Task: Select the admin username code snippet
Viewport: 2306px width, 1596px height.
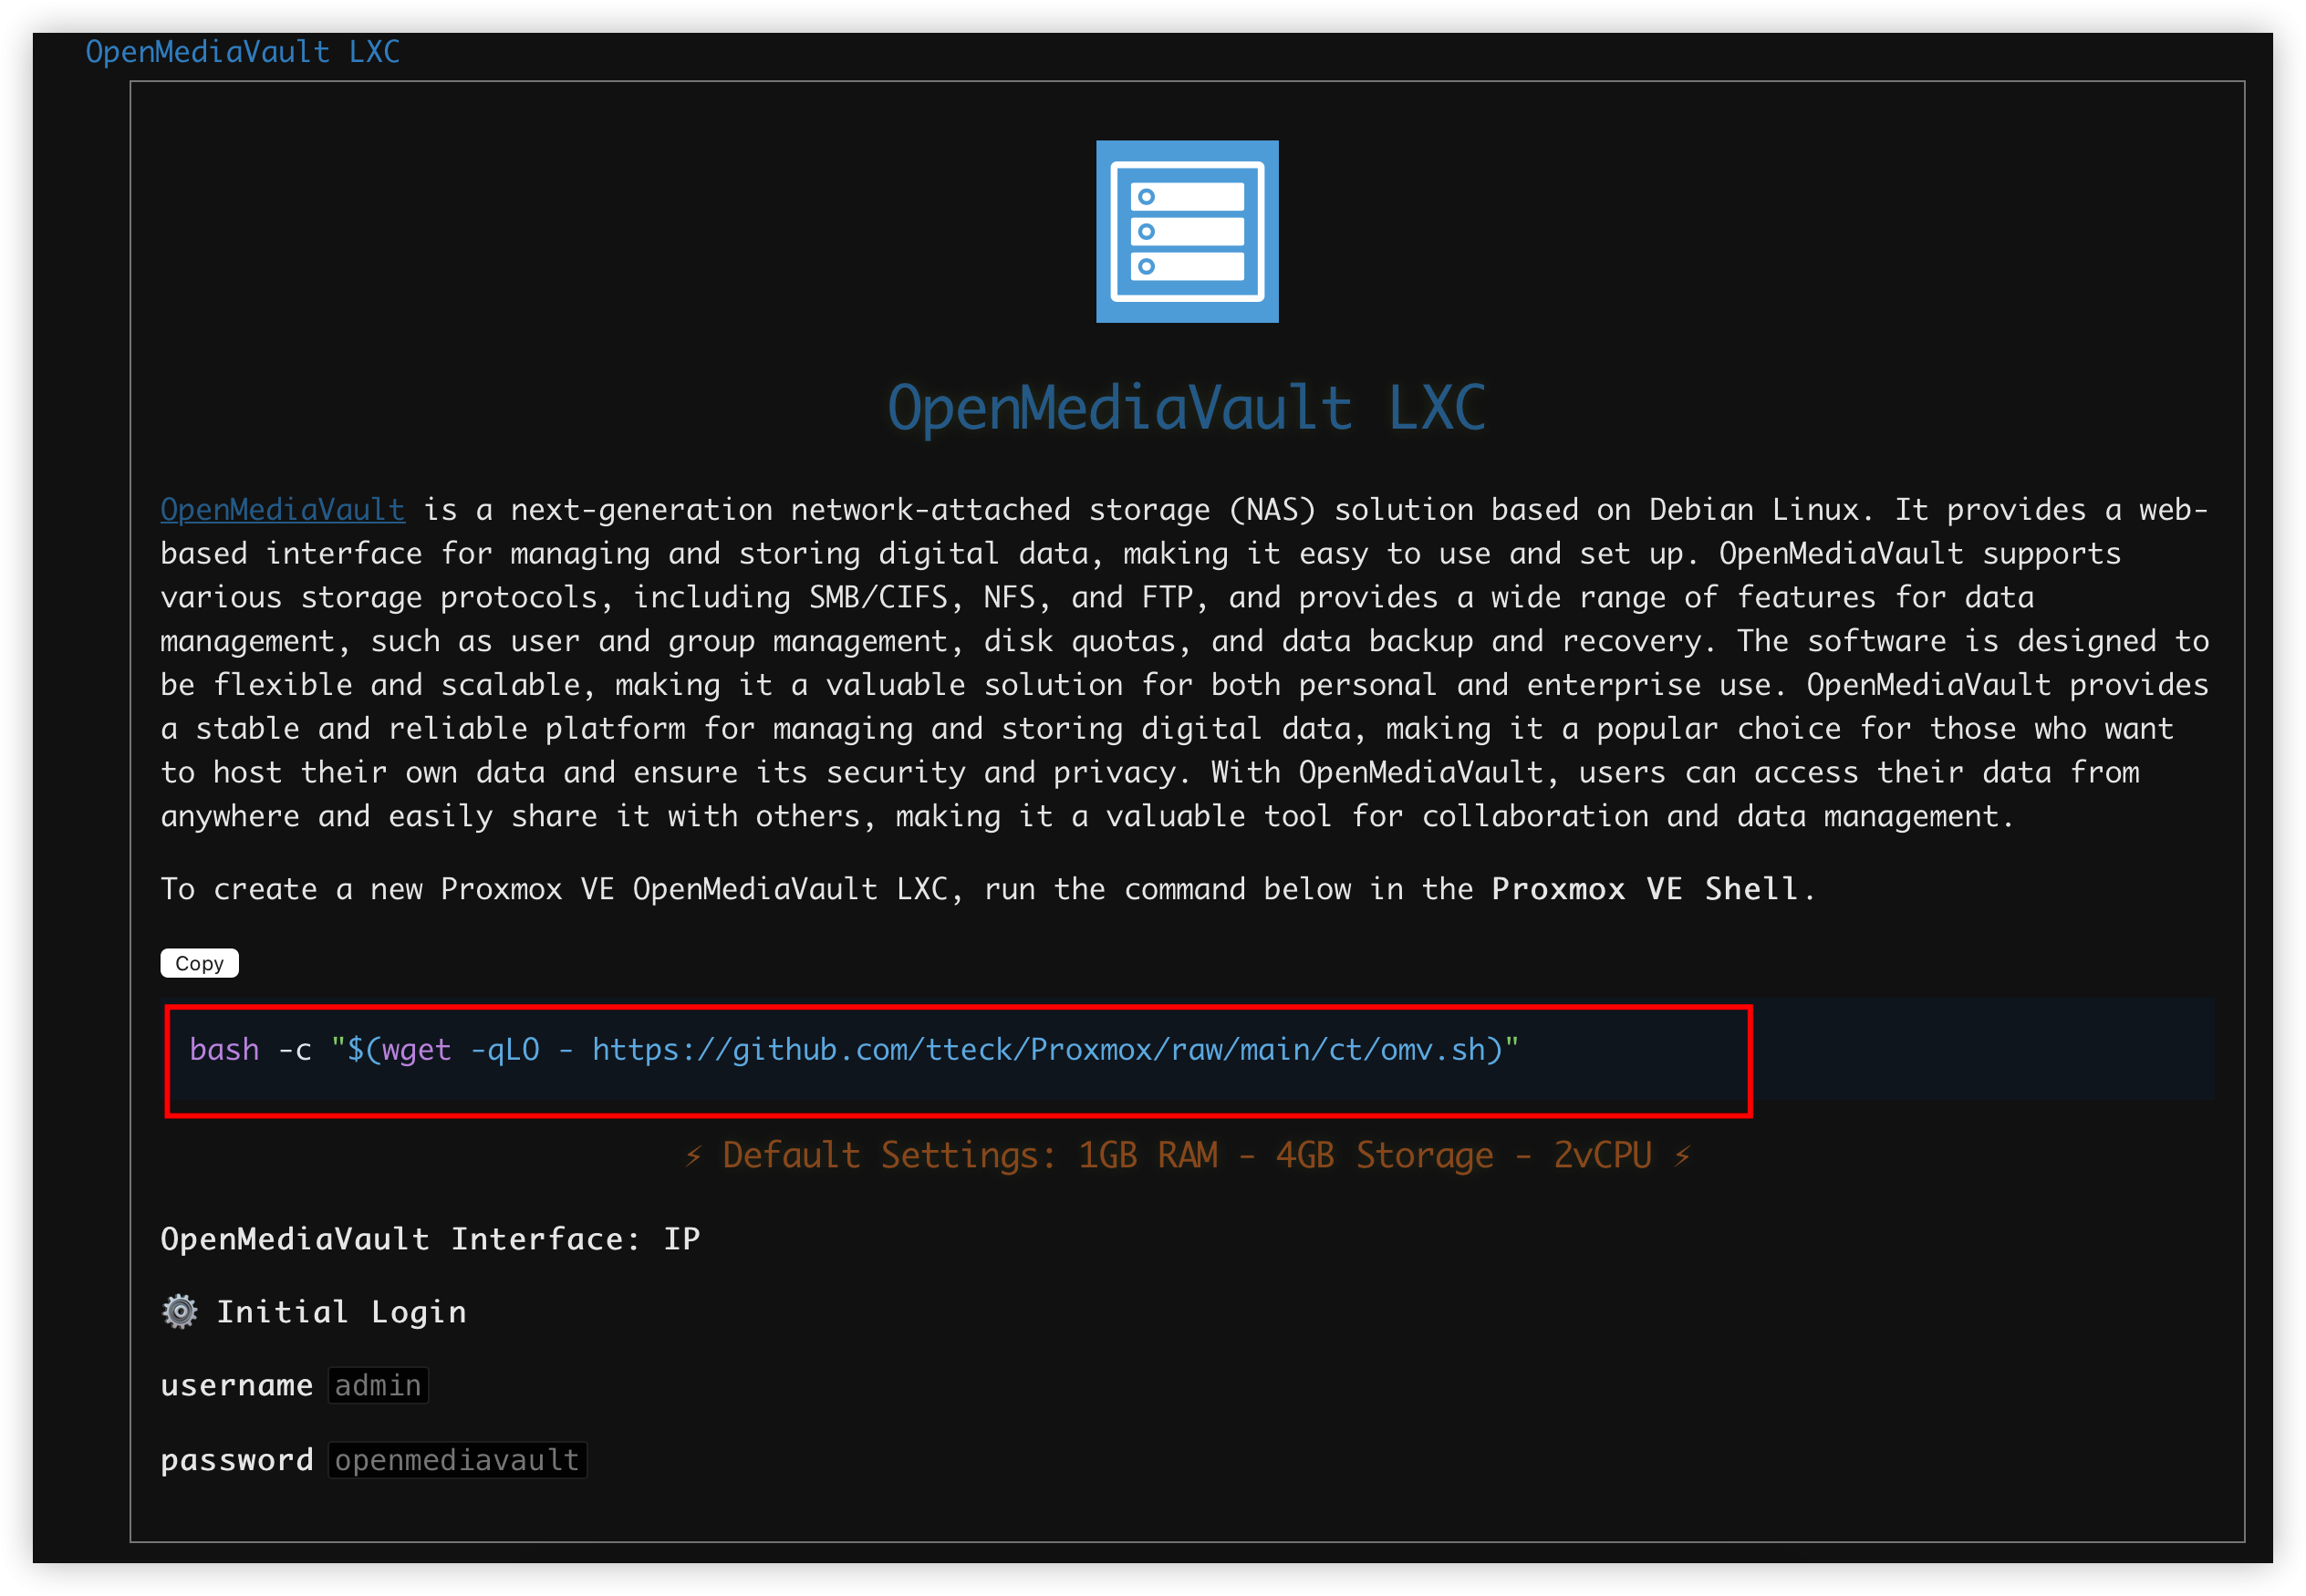Action: click(377, 1385)
